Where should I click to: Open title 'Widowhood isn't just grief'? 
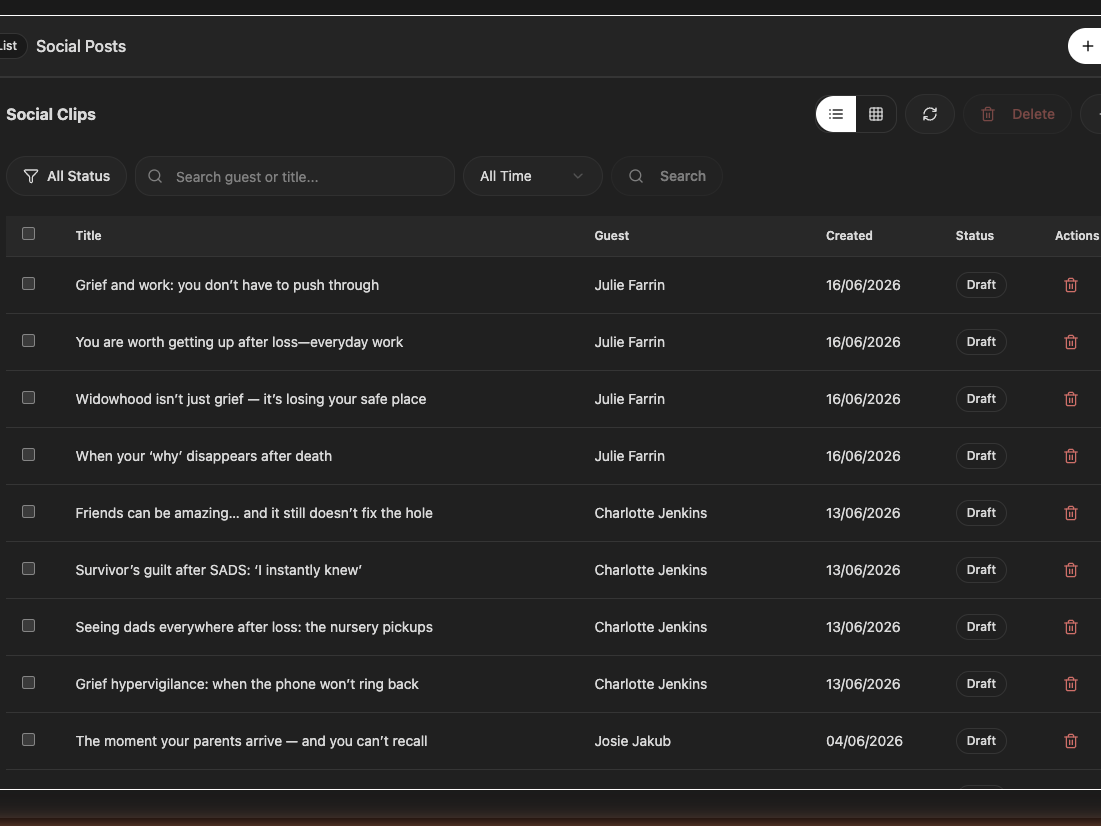251,399
